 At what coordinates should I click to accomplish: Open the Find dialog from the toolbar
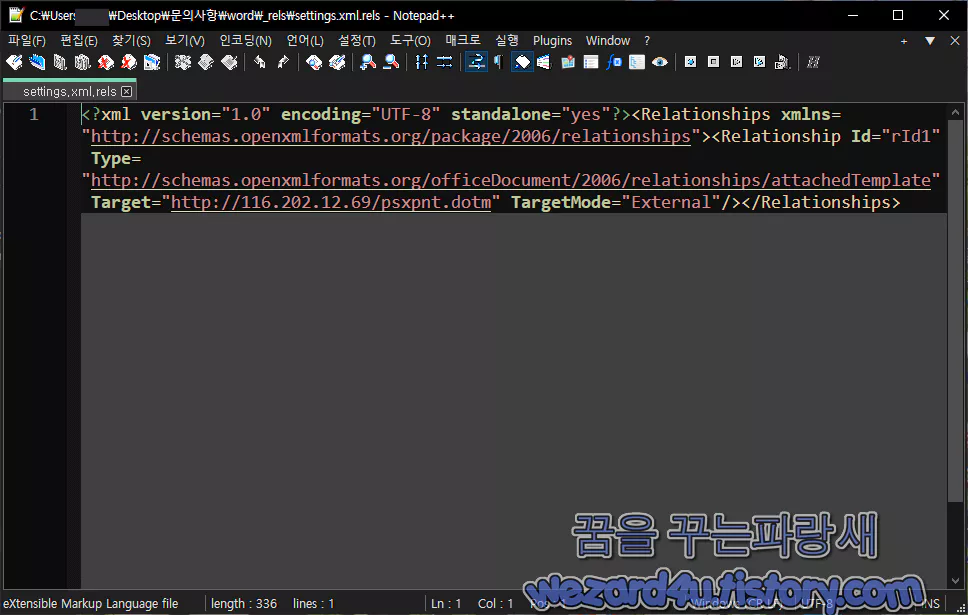pos(314,62)
